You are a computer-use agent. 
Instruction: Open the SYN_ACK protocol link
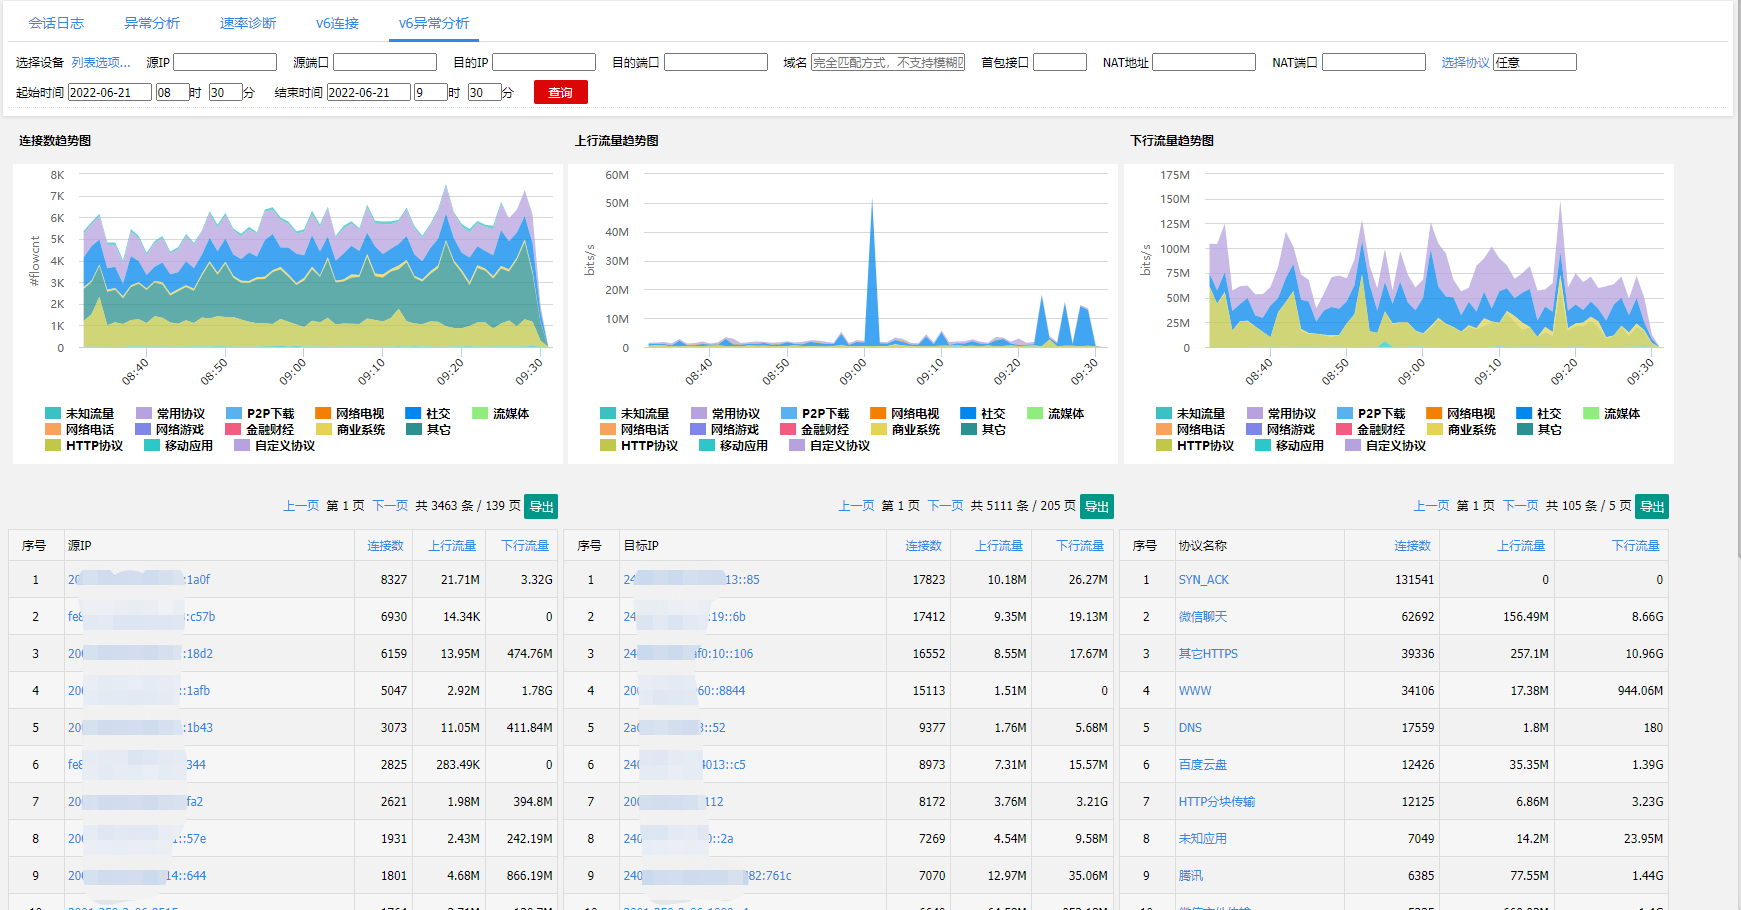[x=1203, y=579]
